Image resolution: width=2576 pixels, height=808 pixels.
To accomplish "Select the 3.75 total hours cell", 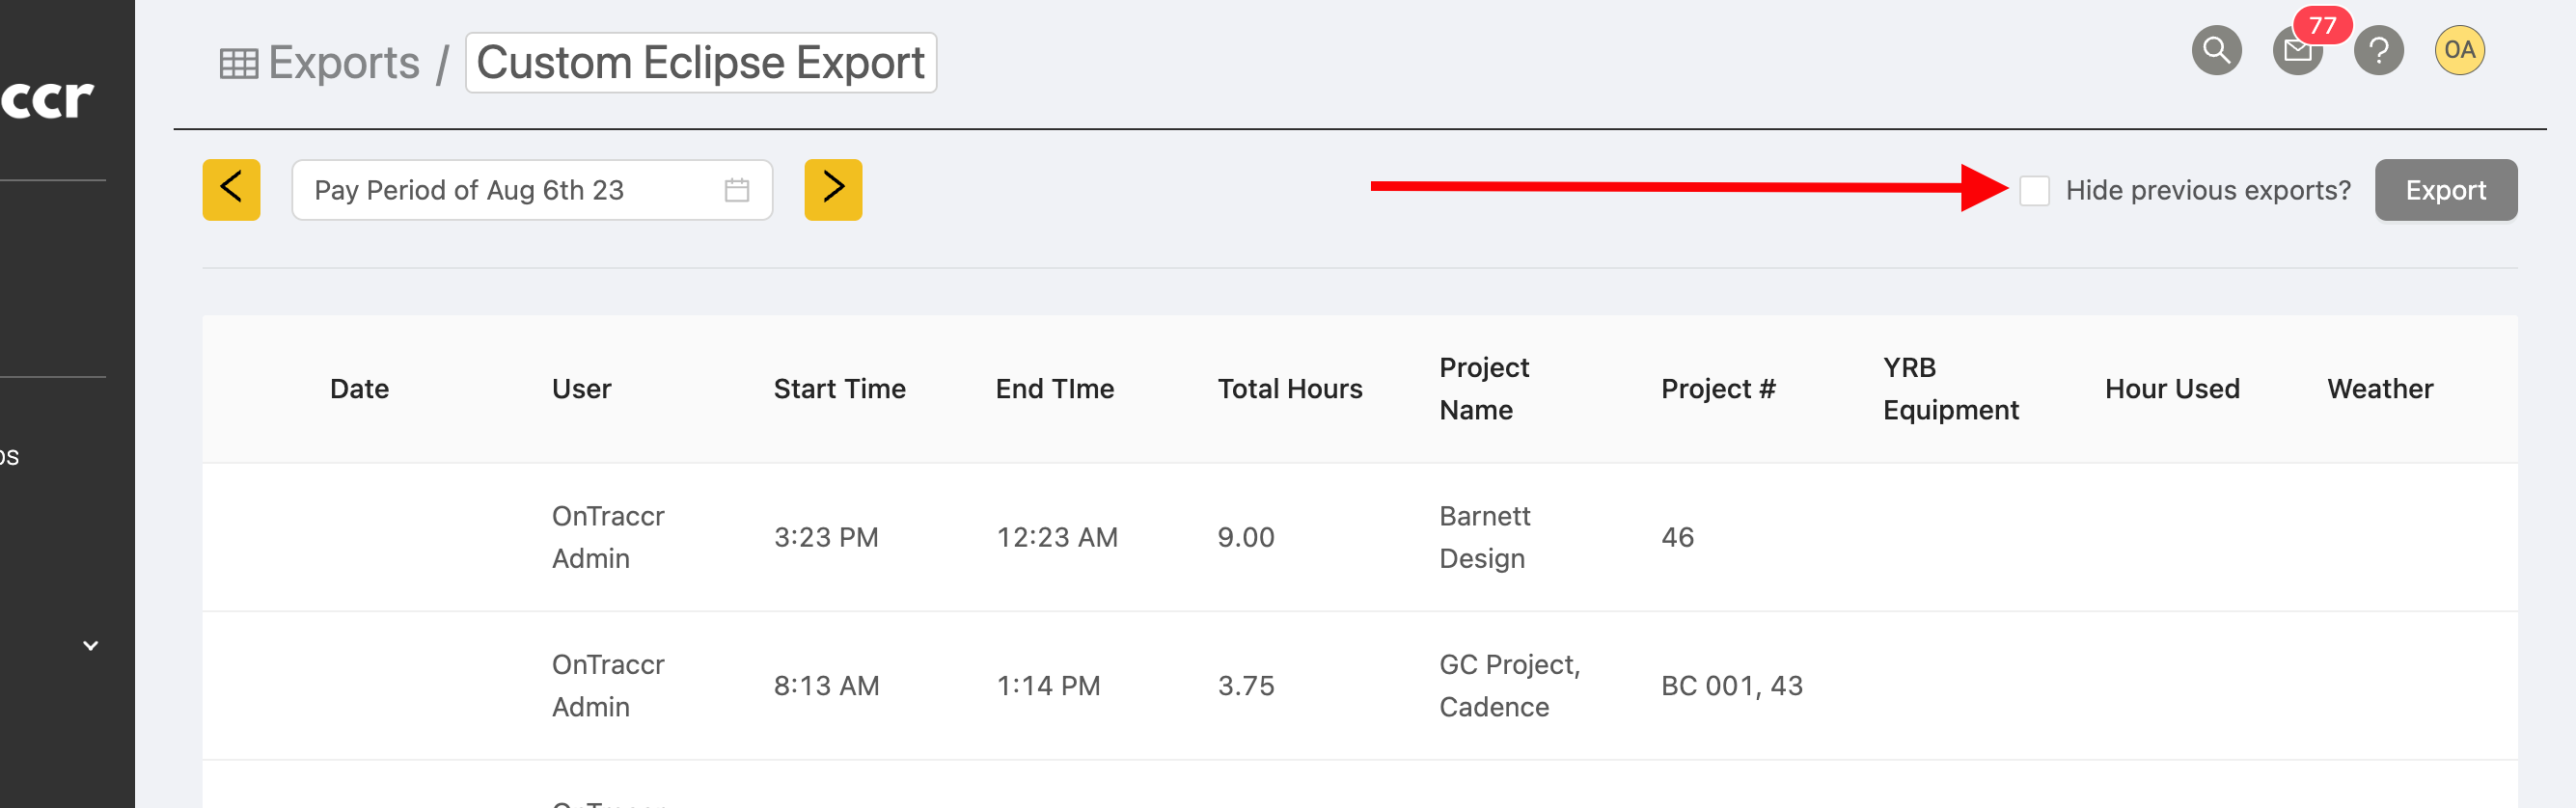I will 1245,686.
